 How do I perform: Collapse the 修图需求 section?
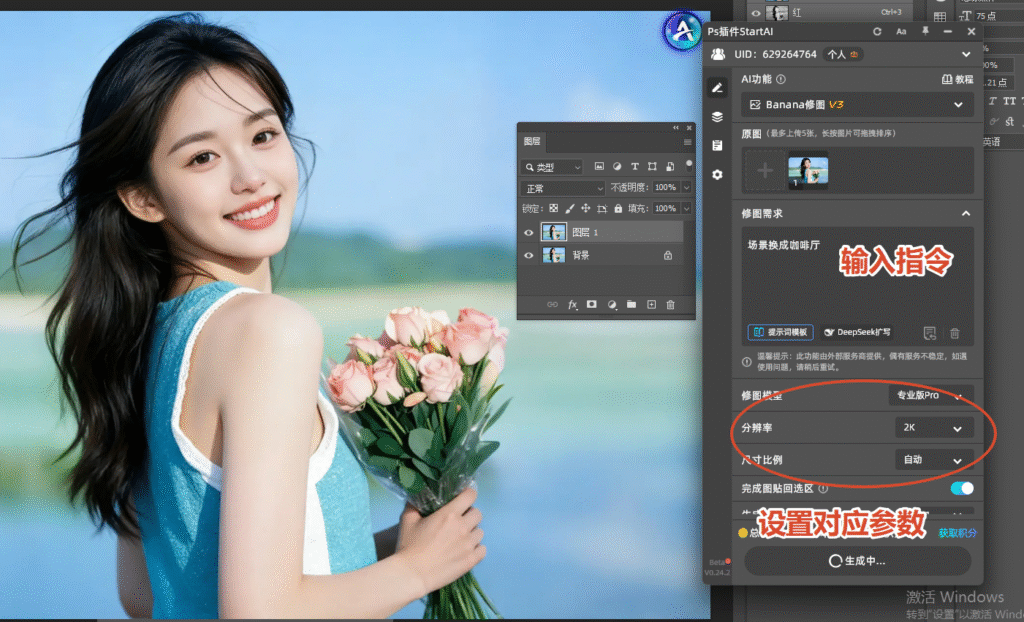click(966, 214)
